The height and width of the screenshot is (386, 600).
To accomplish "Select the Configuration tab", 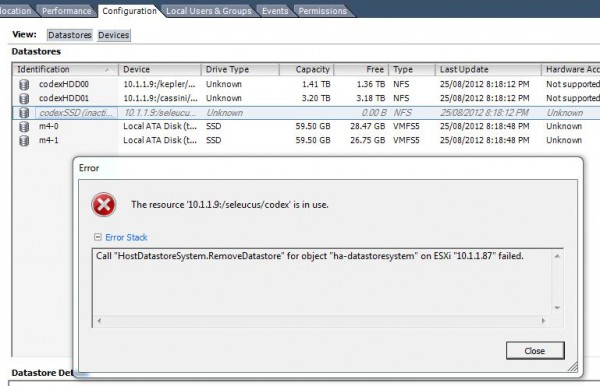I will [129, 11].
